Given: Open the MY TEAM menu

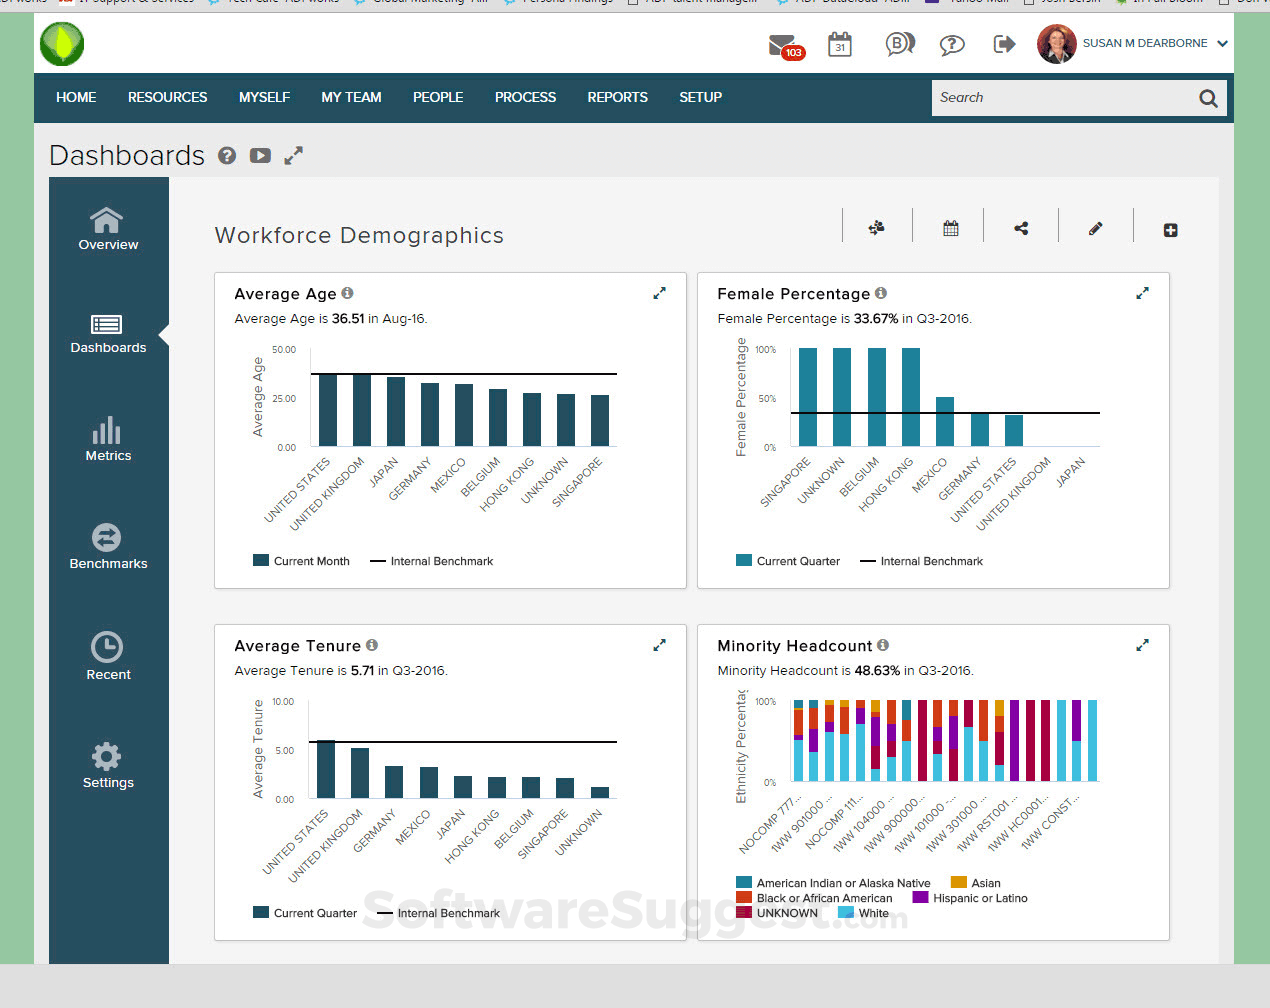Looking at the screenshot, I should coord(351,97).
